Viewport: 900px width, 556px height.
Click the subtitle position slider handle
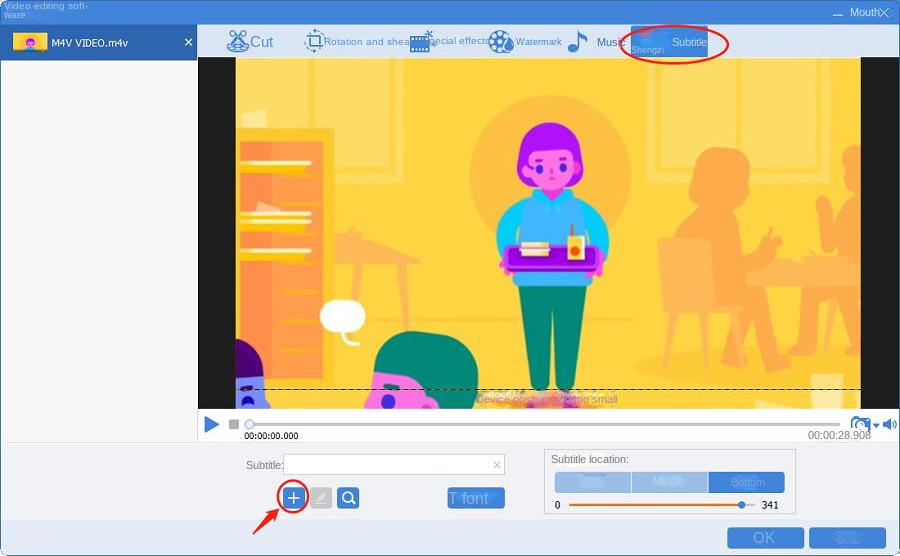pyautogui.click(x=741, y=505)
